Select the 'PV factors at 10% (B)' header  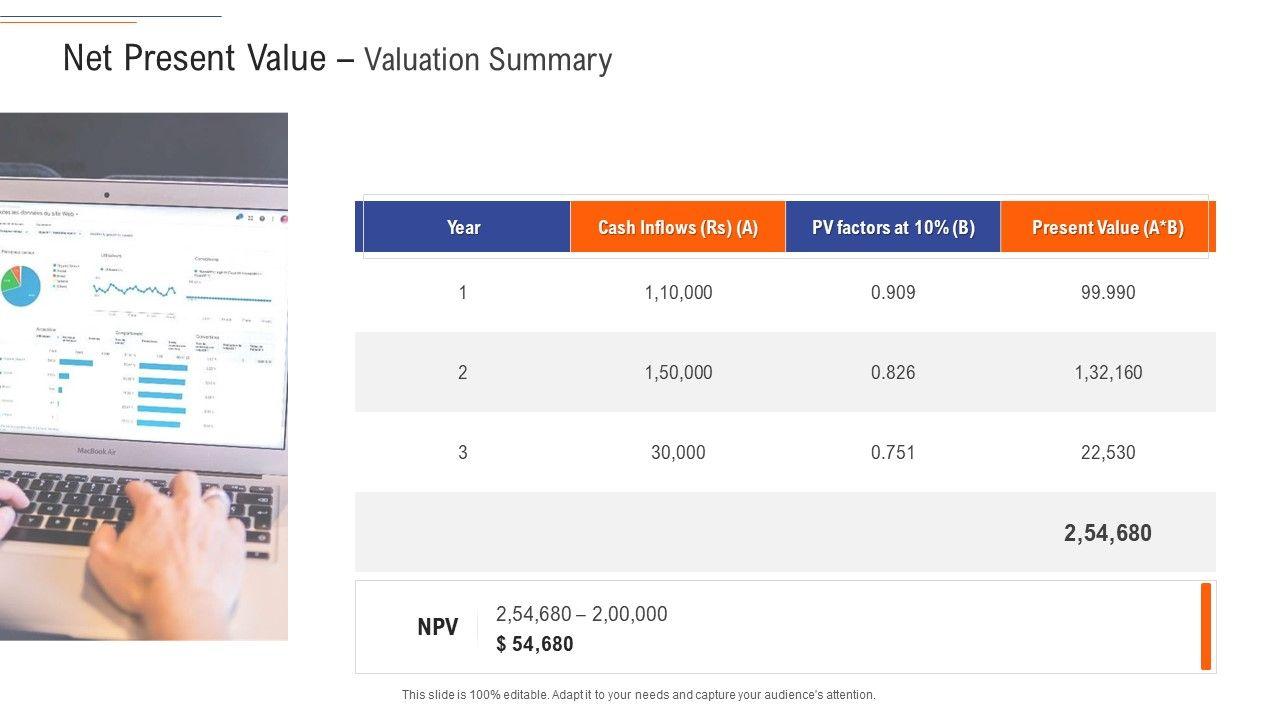click(x=893, y=227)
